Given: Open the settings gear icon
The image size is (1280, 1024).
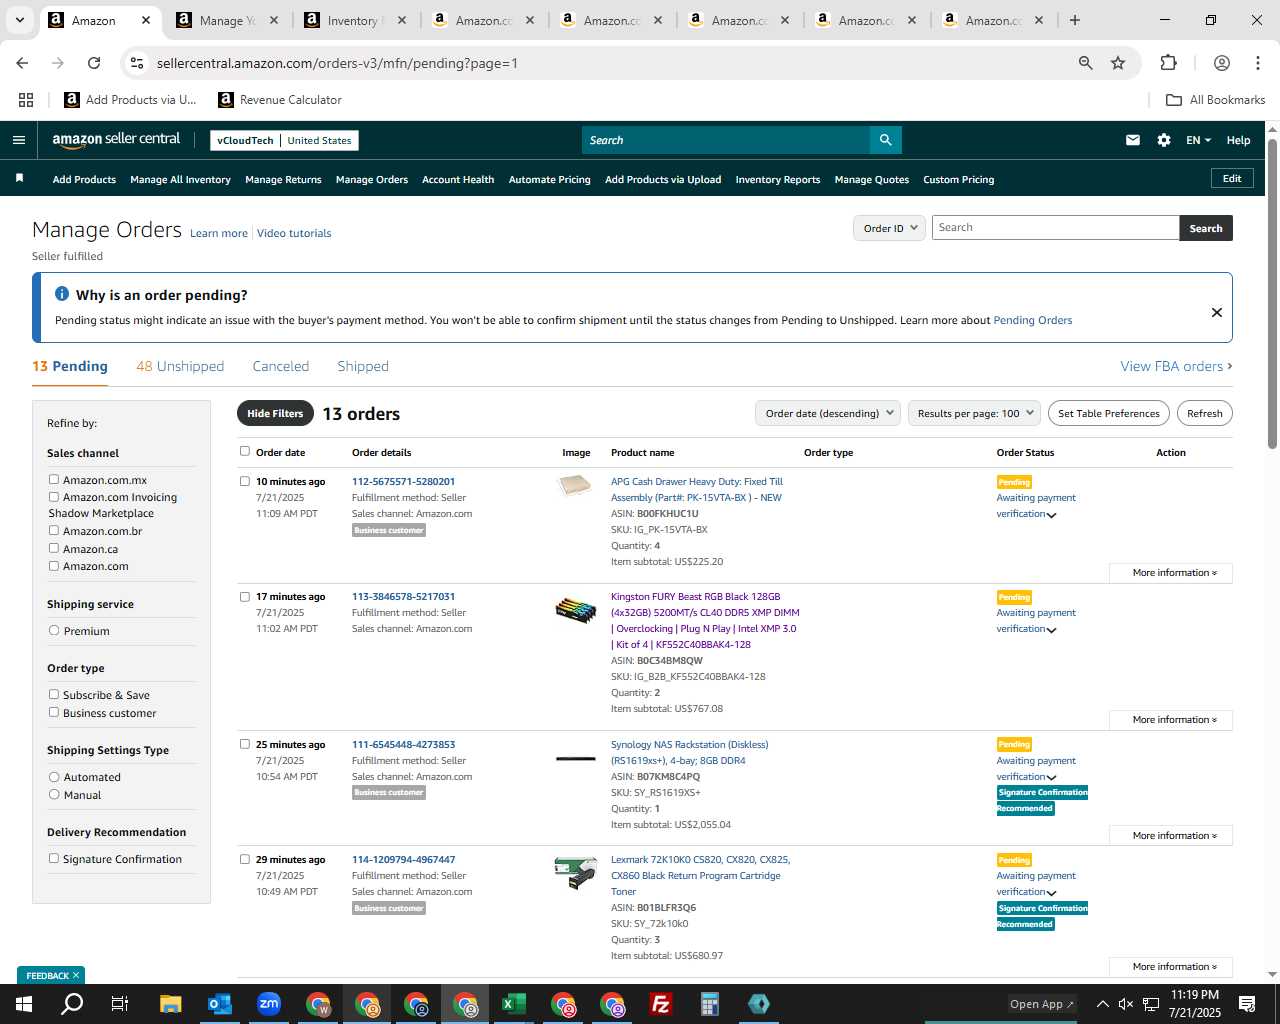Looking at the screenshot, I should 1164,140.
